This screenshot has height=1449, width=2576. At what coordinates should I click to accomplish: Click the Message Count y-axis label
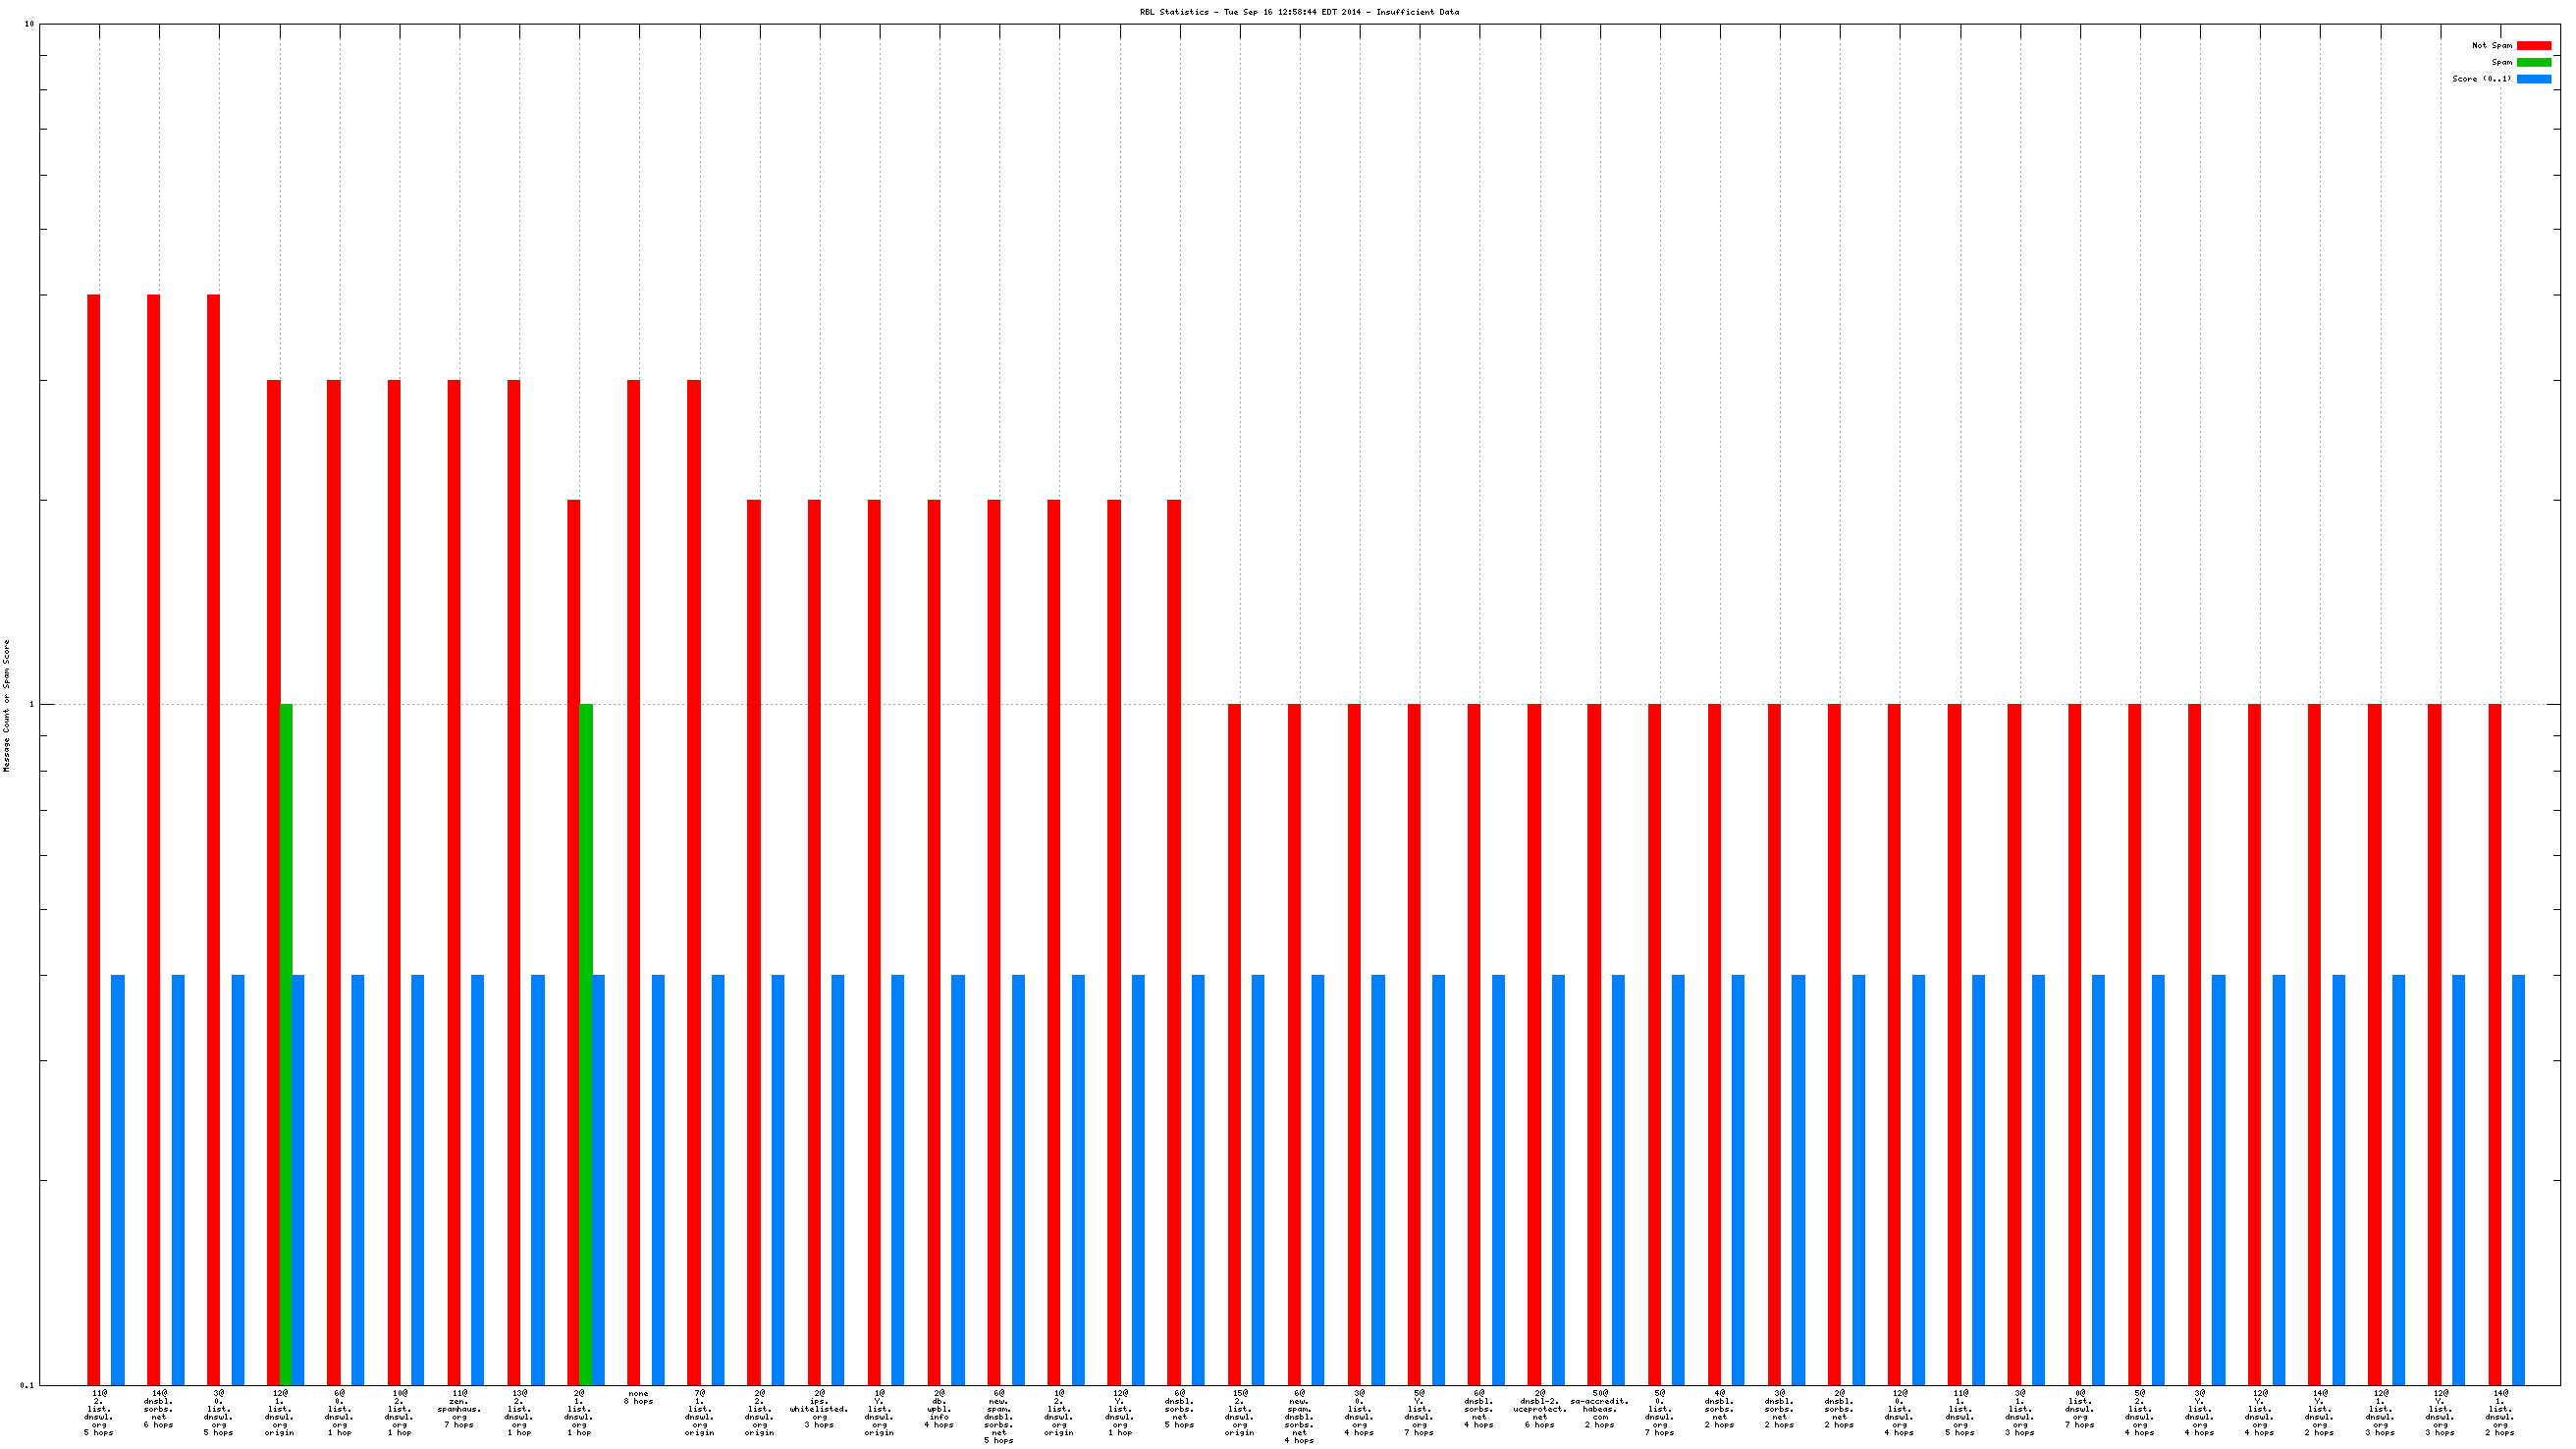pos(7,706)
